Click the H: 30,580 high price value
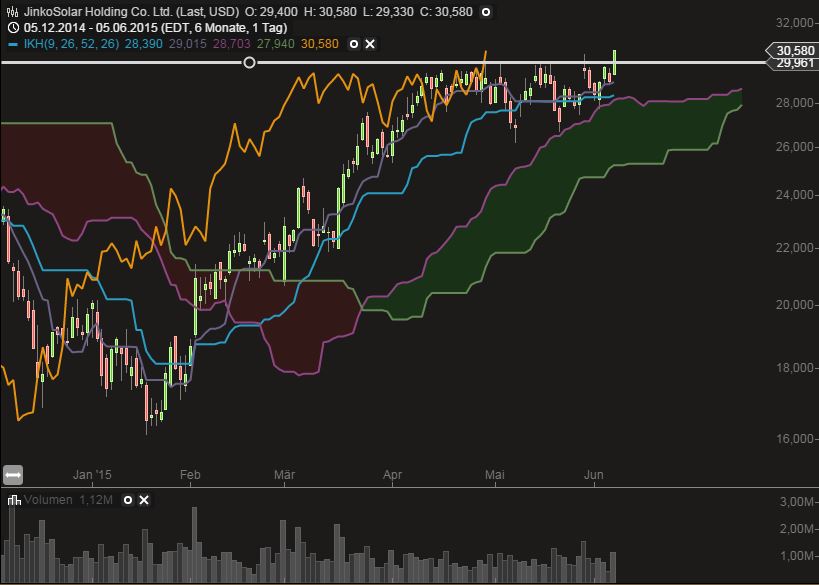Image resolution: width=819 pixels, height=585 pixels. [x=333, y=12]
